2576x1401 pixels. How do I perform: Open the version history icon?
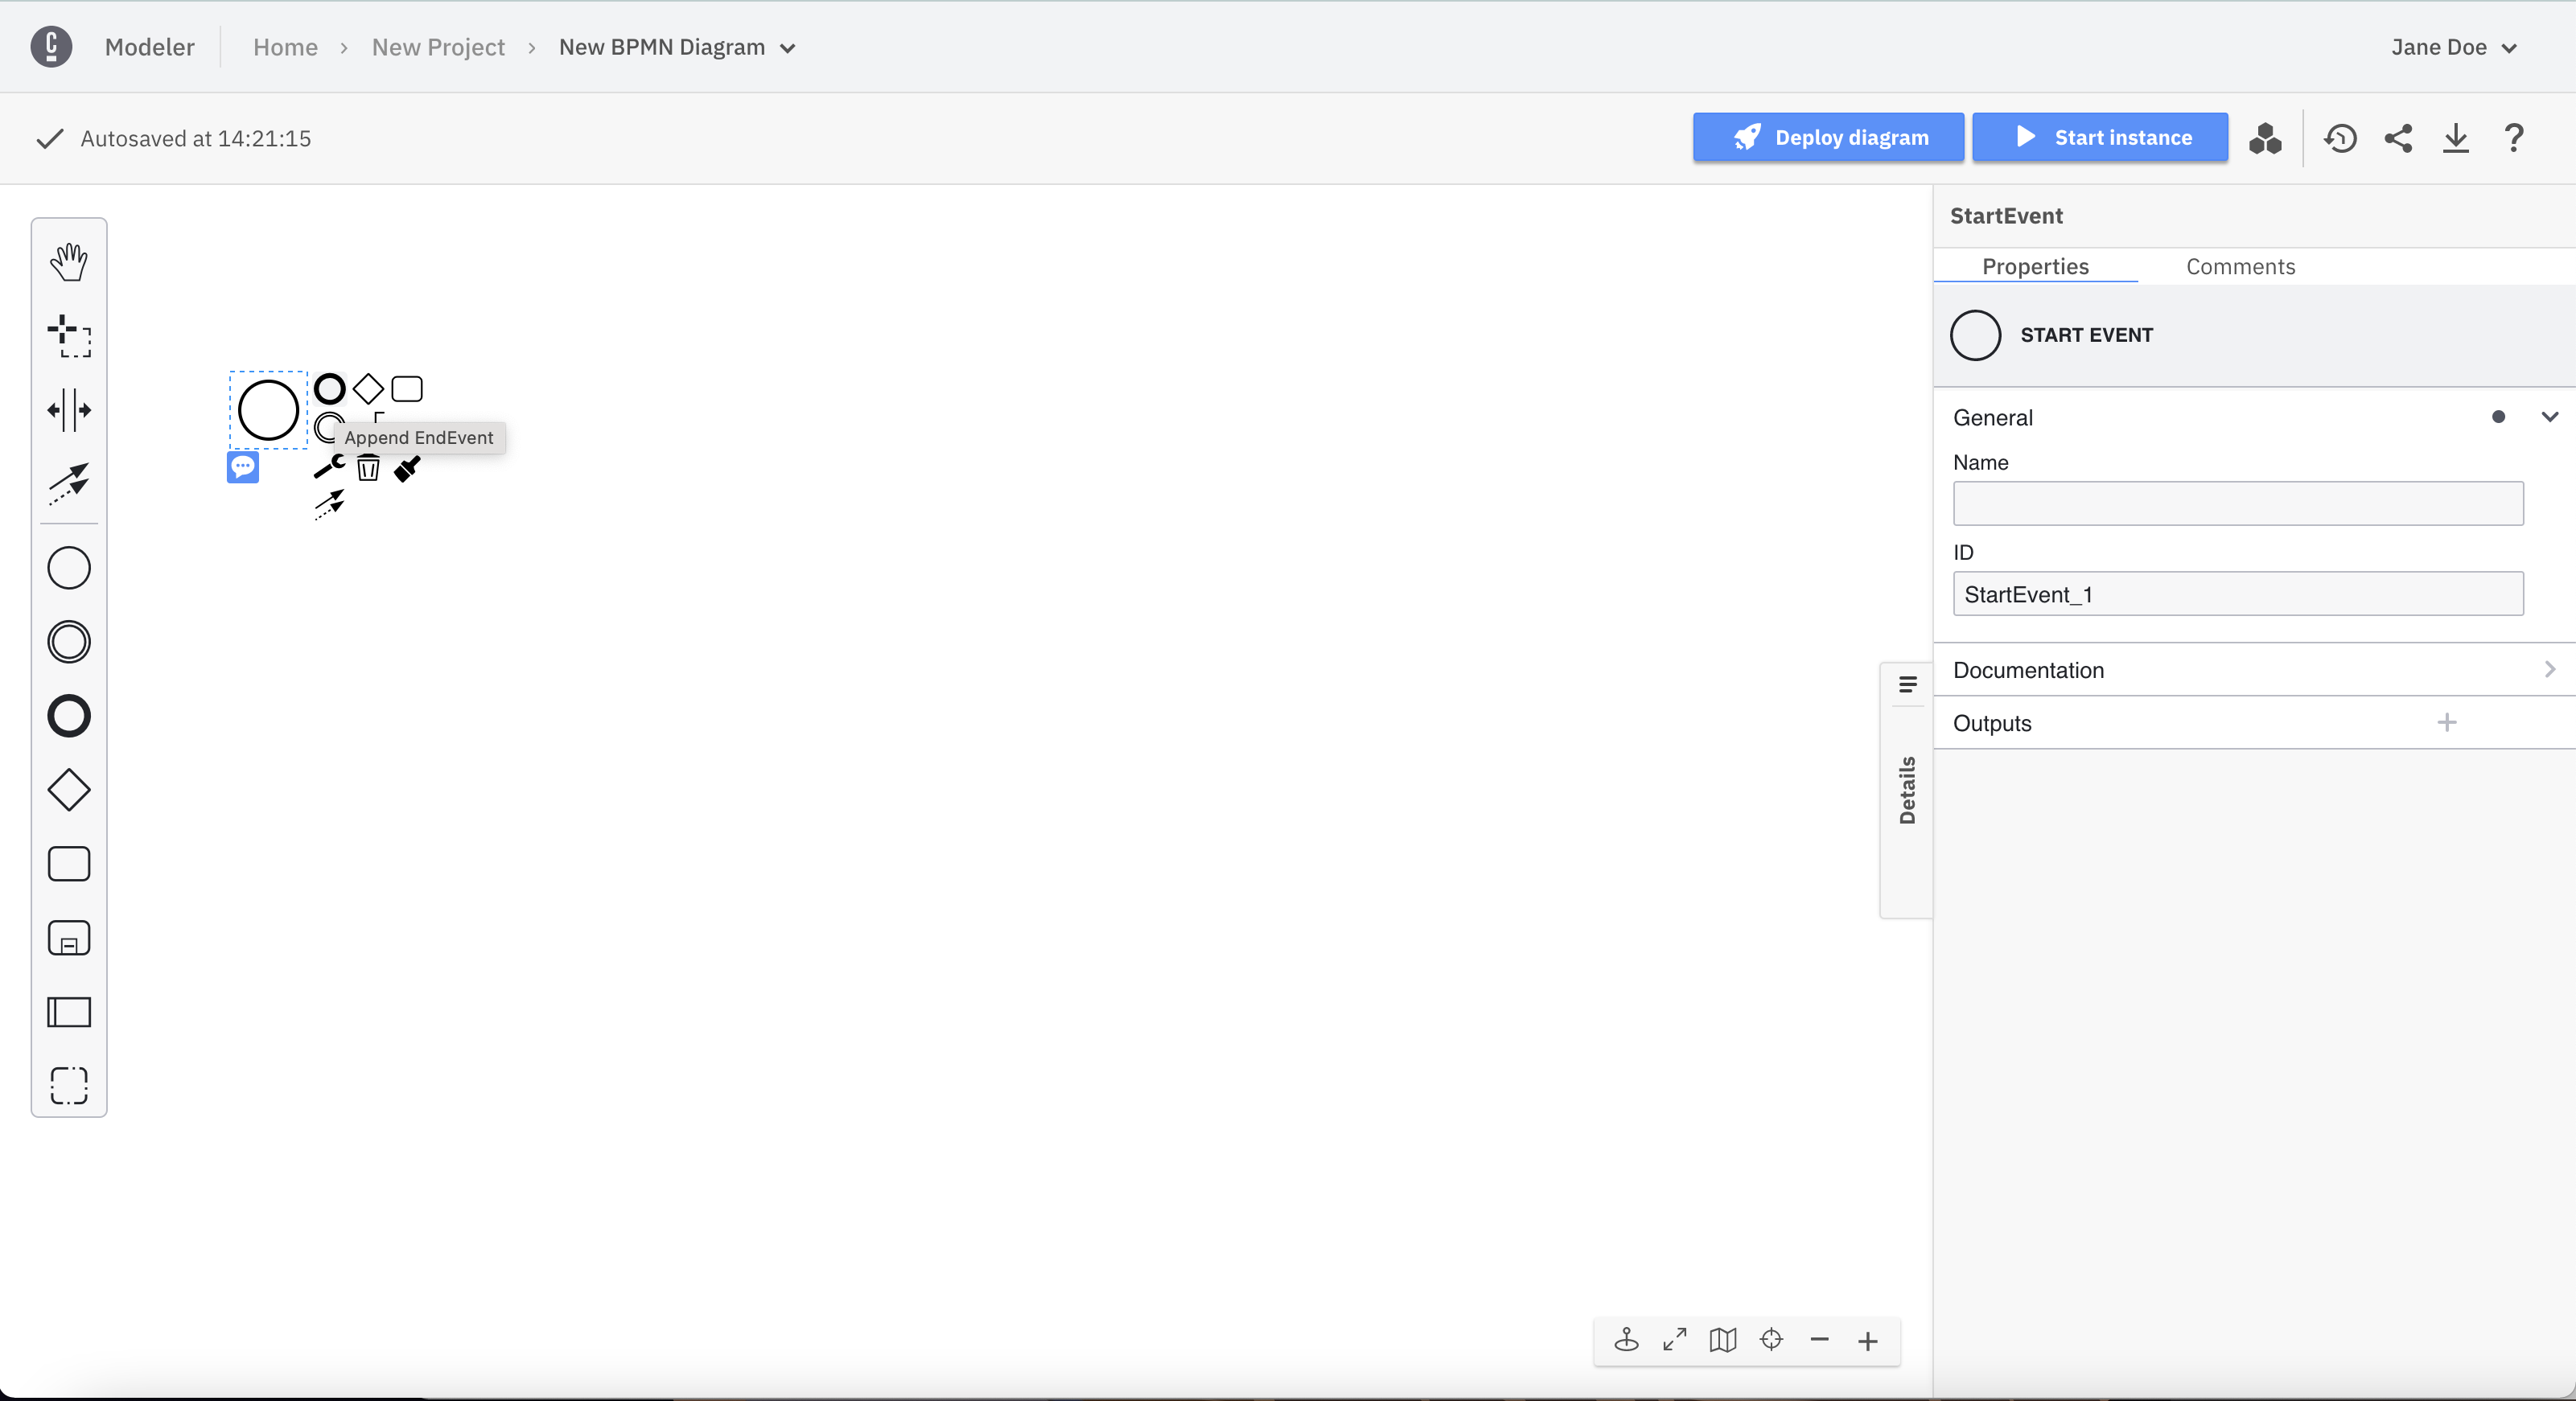(2340, 138)
